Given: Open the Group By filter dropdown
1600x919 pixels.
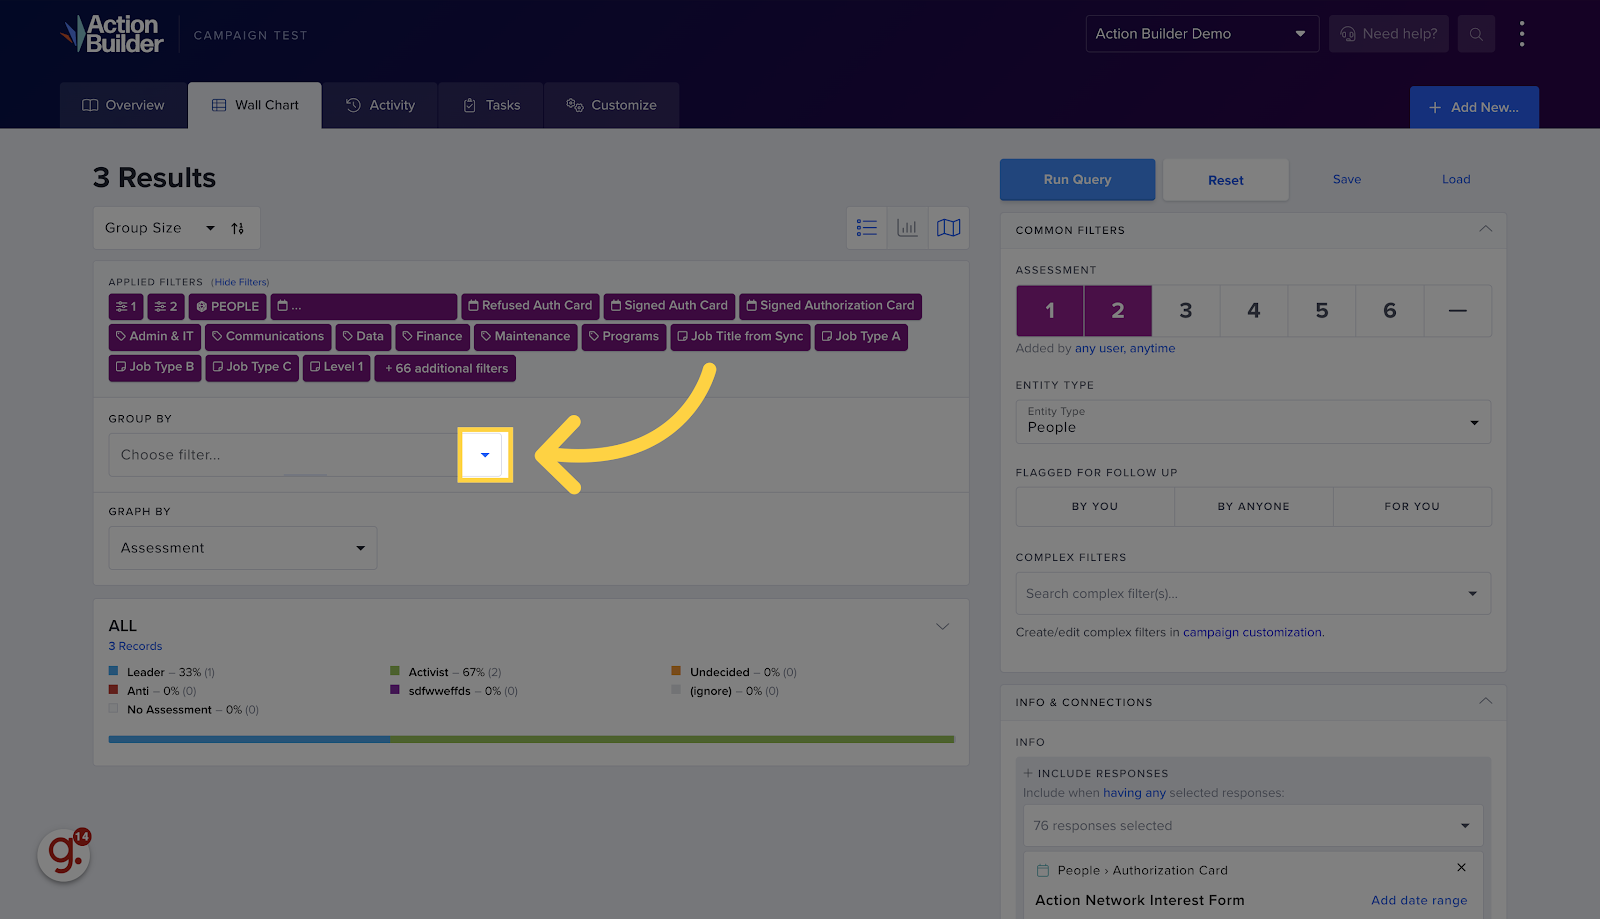Looking at the screenshot, I should click(484, 454).
